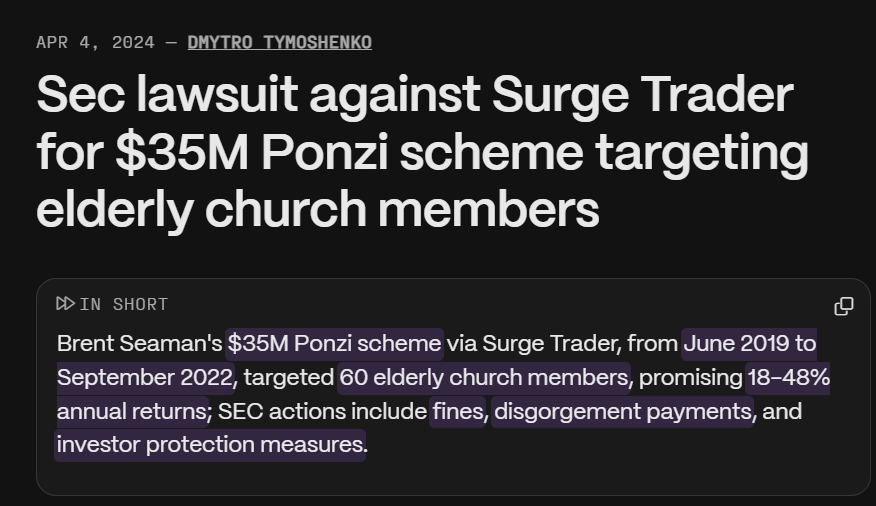Click the annual returns highlighted phrase
Screen dimensions: 876x506
point(132,412)
